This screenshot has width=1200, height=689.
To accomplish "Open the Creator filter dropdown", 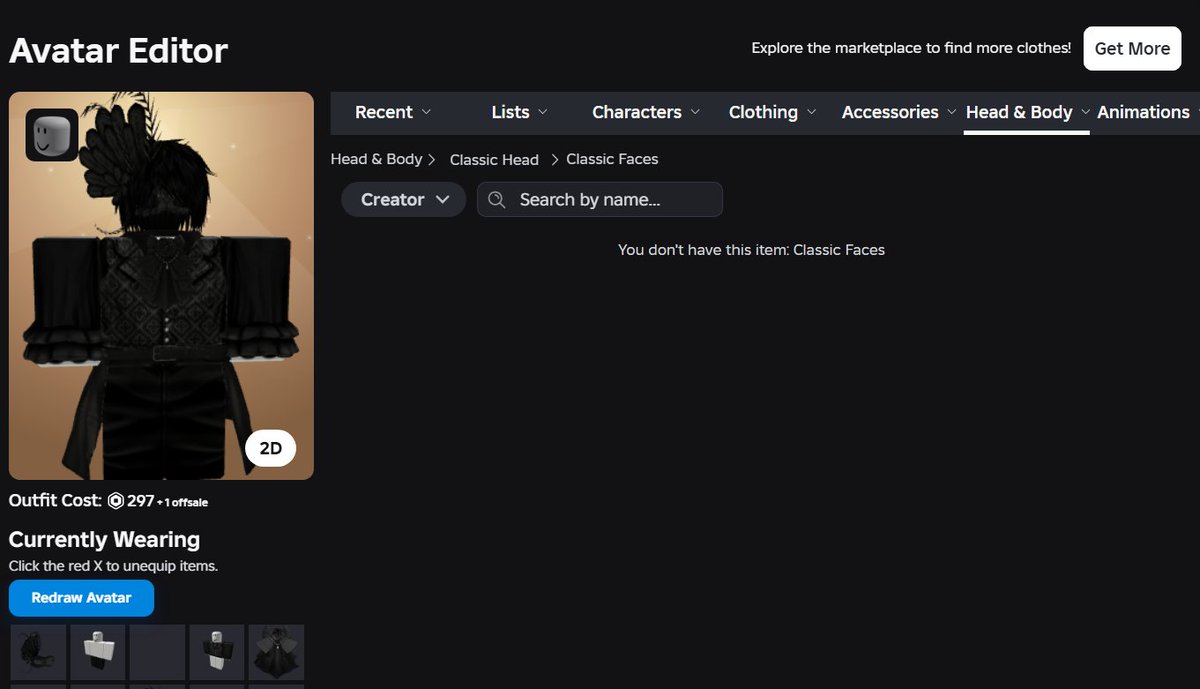I will coord(404,200).
